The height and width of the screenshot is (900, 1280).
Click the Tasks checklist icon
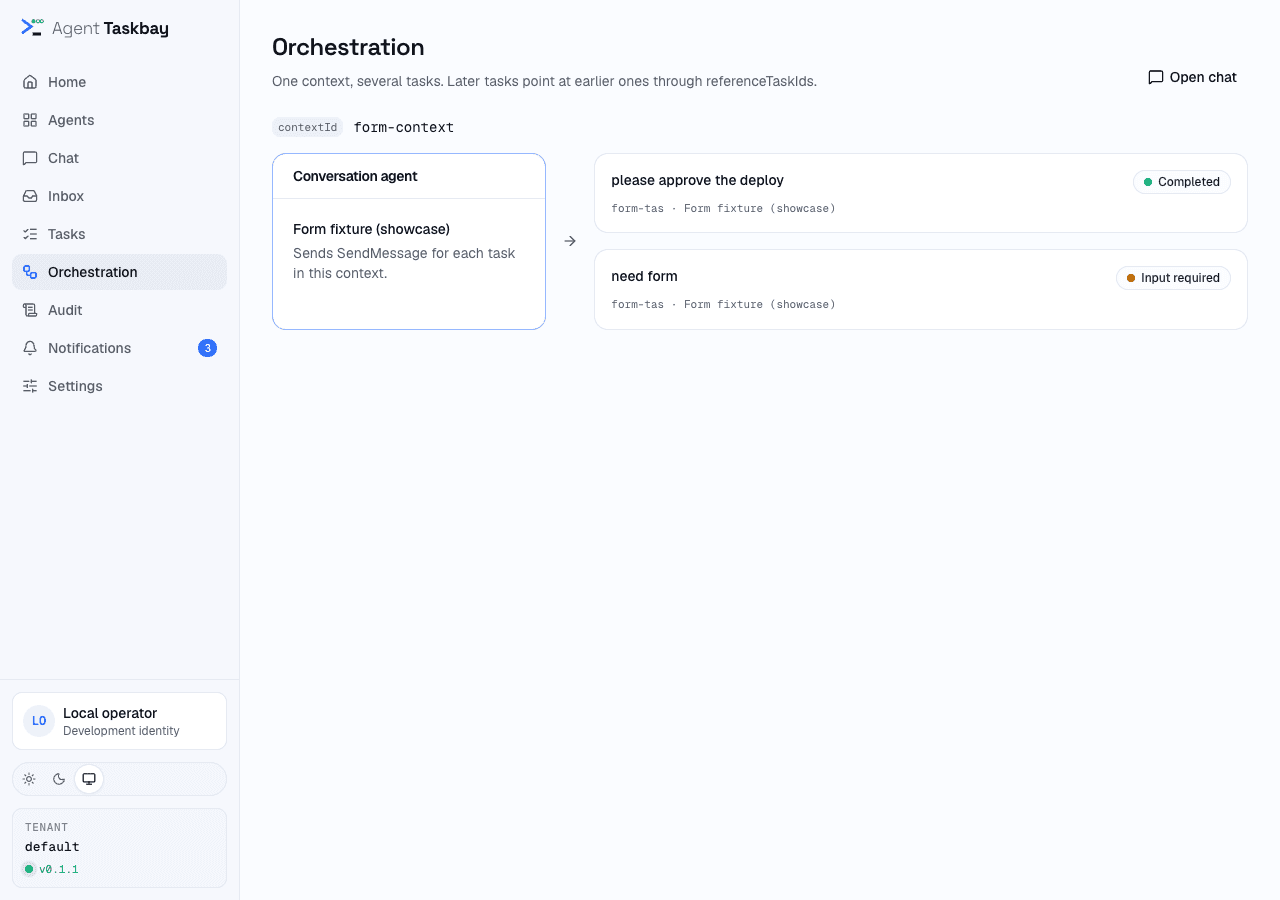point(30,234)
